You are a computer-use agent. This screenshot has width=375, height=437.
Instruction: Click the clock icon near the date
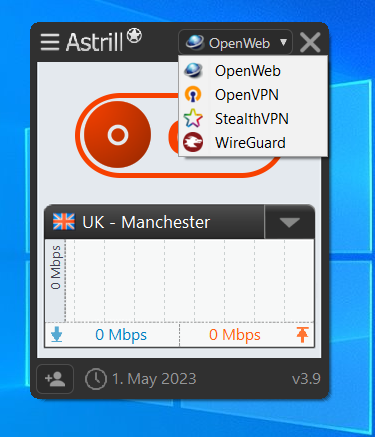click(x=96, y=379)
